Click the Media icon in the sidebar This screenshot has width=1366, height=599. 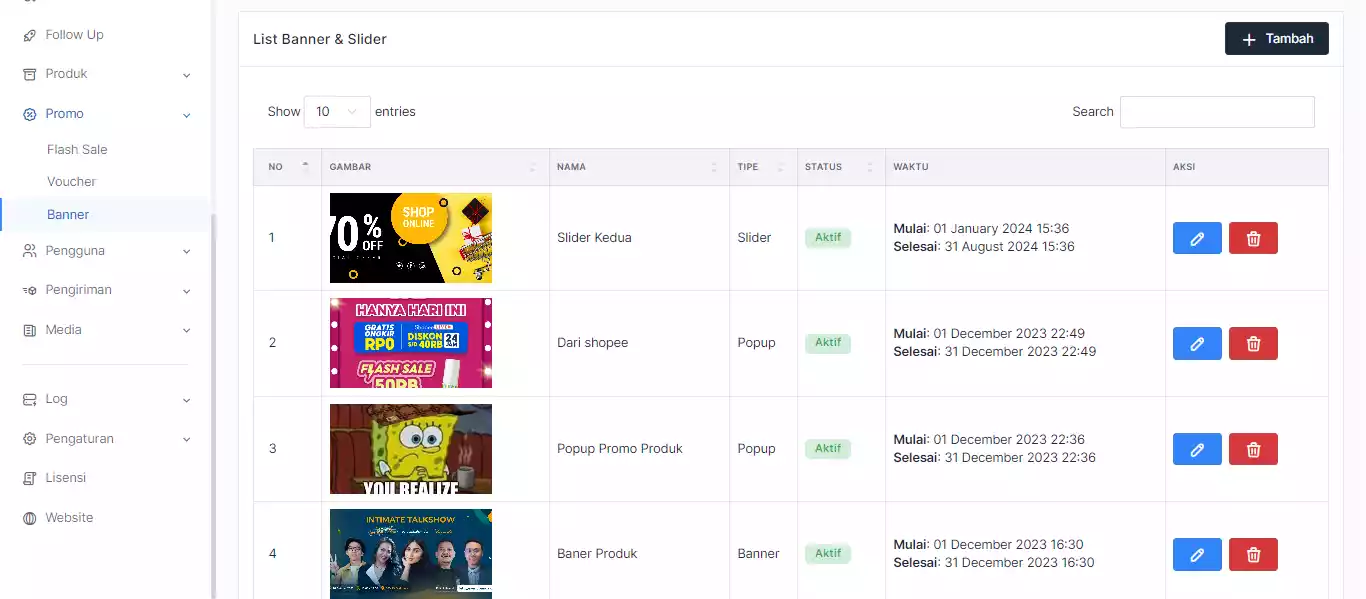(29, 330)
